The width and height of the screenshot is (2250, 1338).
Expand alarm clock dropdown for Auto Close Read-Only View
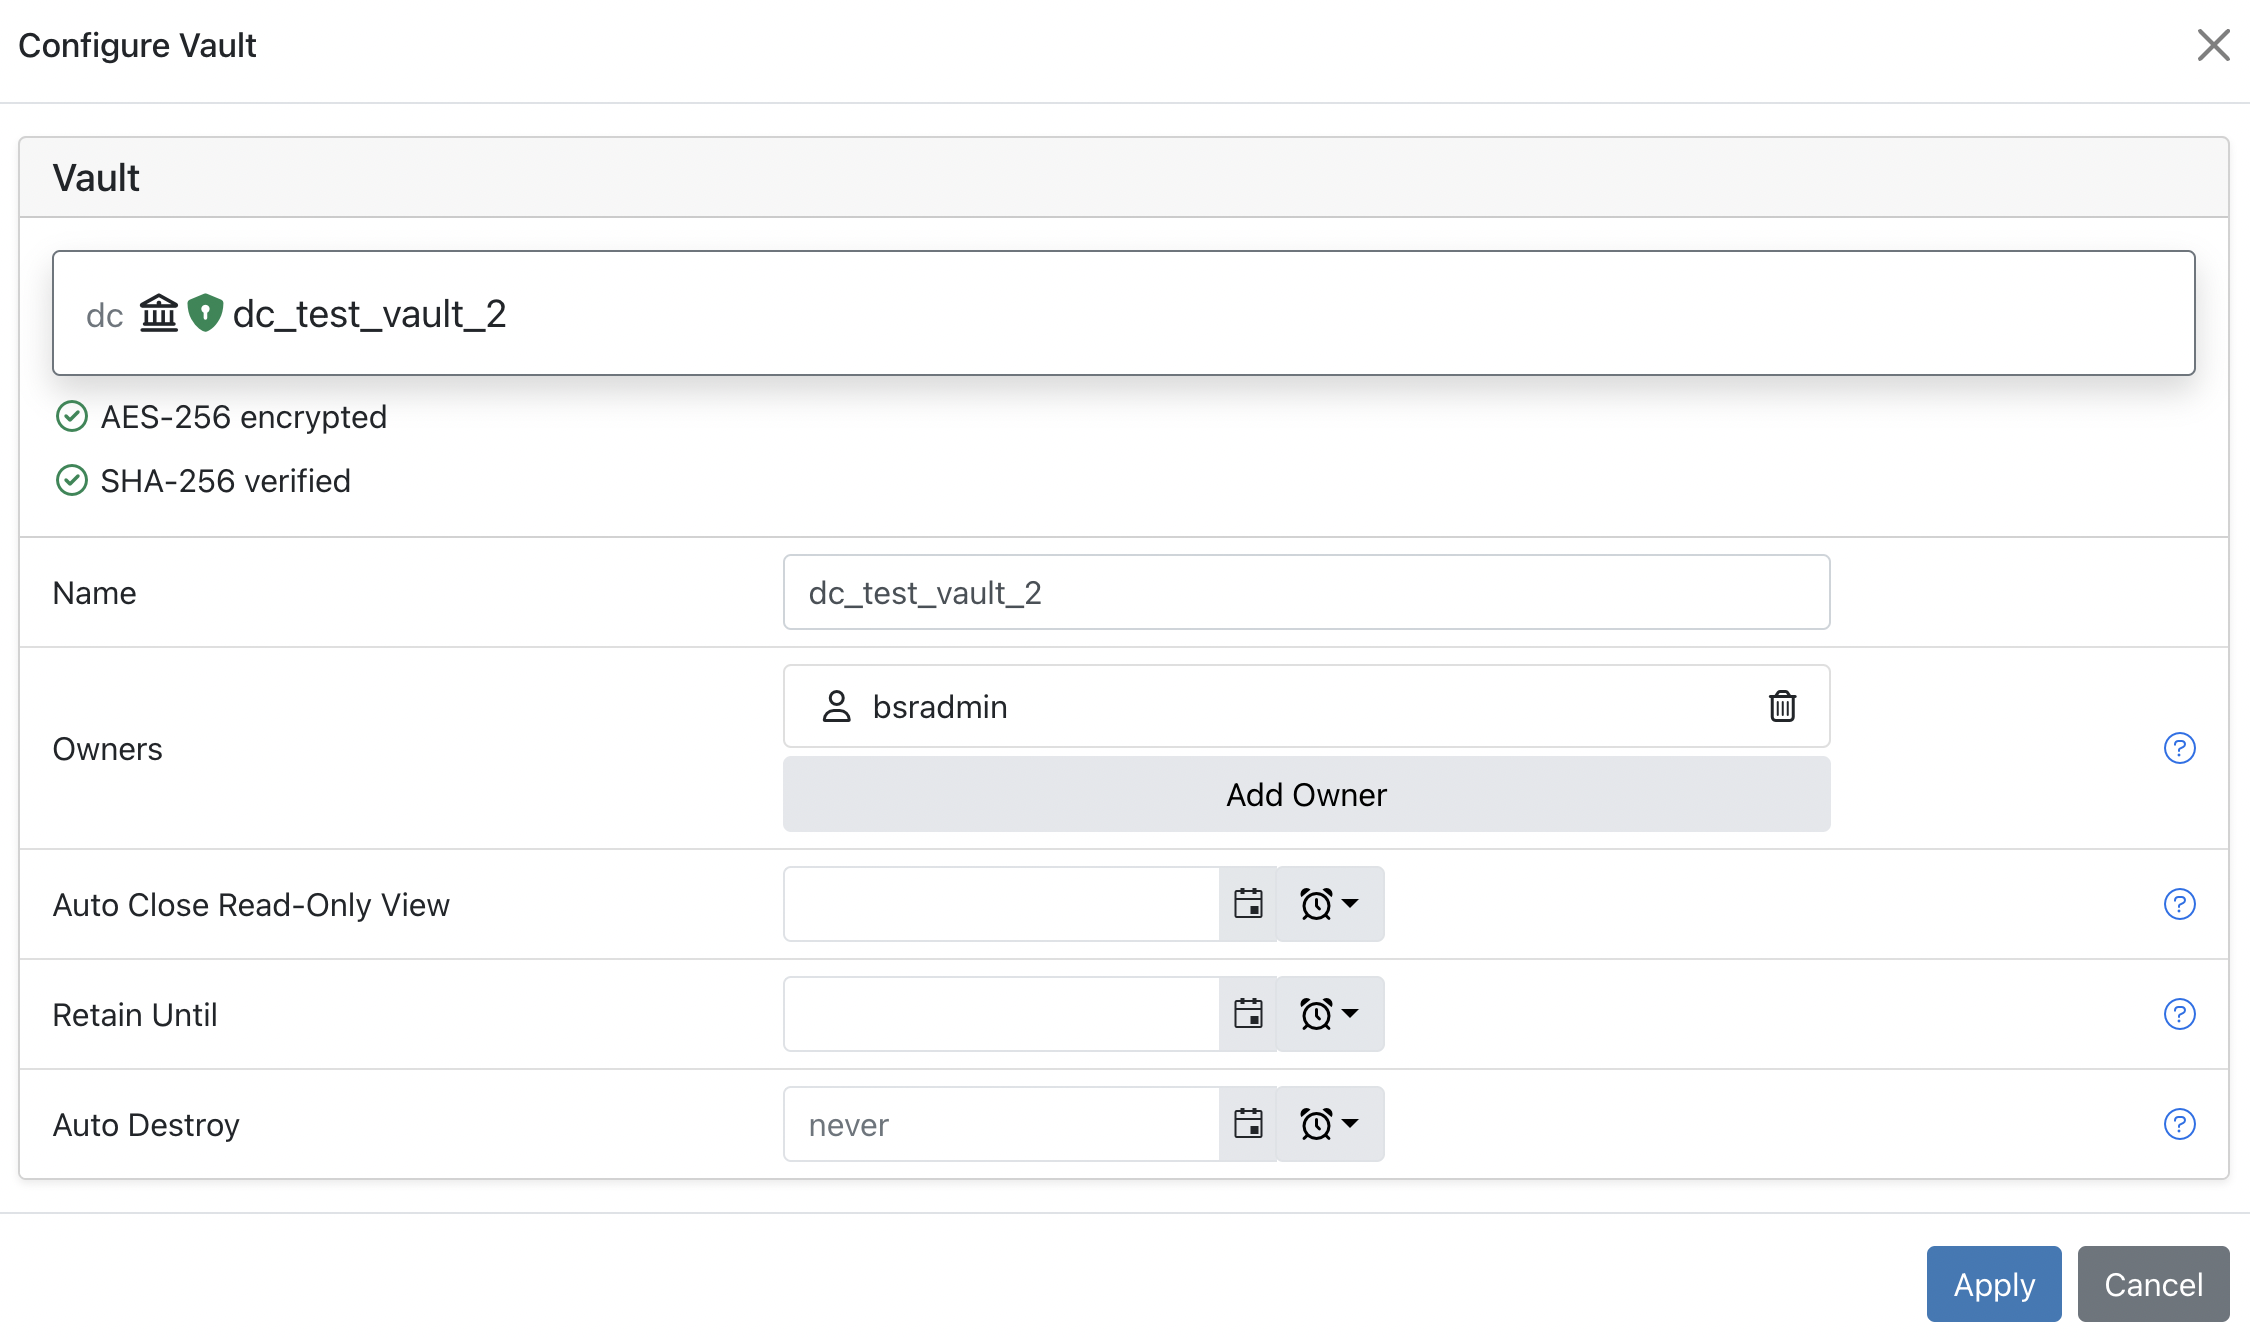(x=1330, y=904)
